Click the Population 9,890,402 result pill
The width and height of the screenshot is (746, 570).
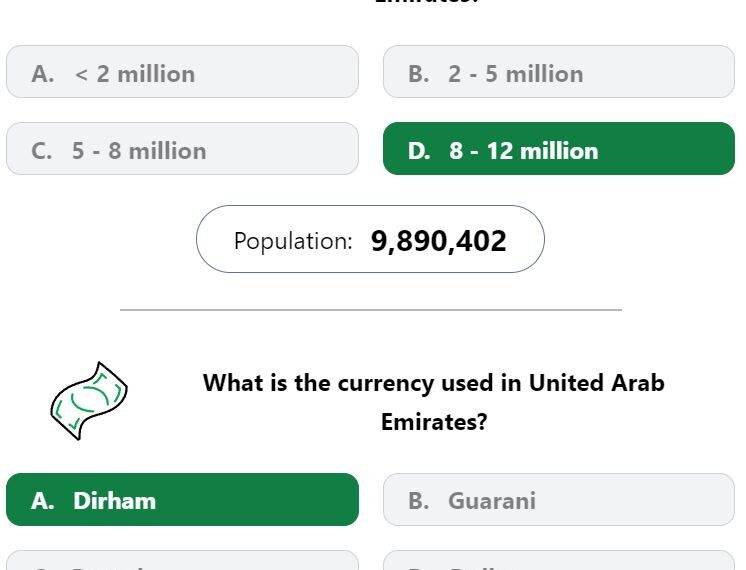point(370,239)
